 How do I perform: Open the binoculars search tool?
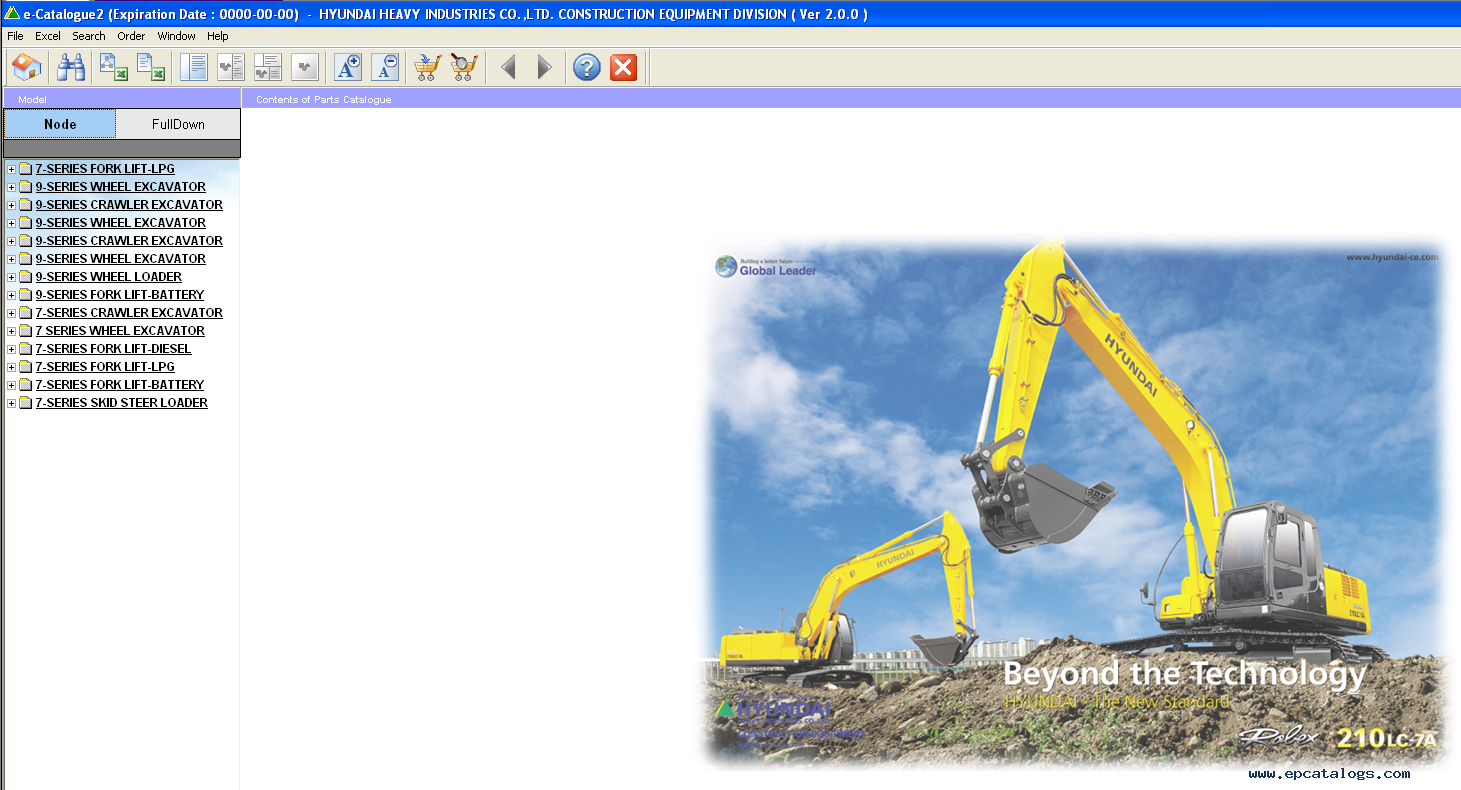click(x=71, y=68)
